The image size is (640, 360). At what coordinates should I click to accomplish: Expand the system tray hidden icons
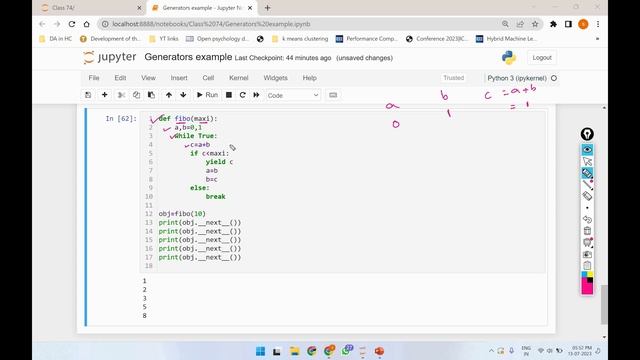pos(491,351)
